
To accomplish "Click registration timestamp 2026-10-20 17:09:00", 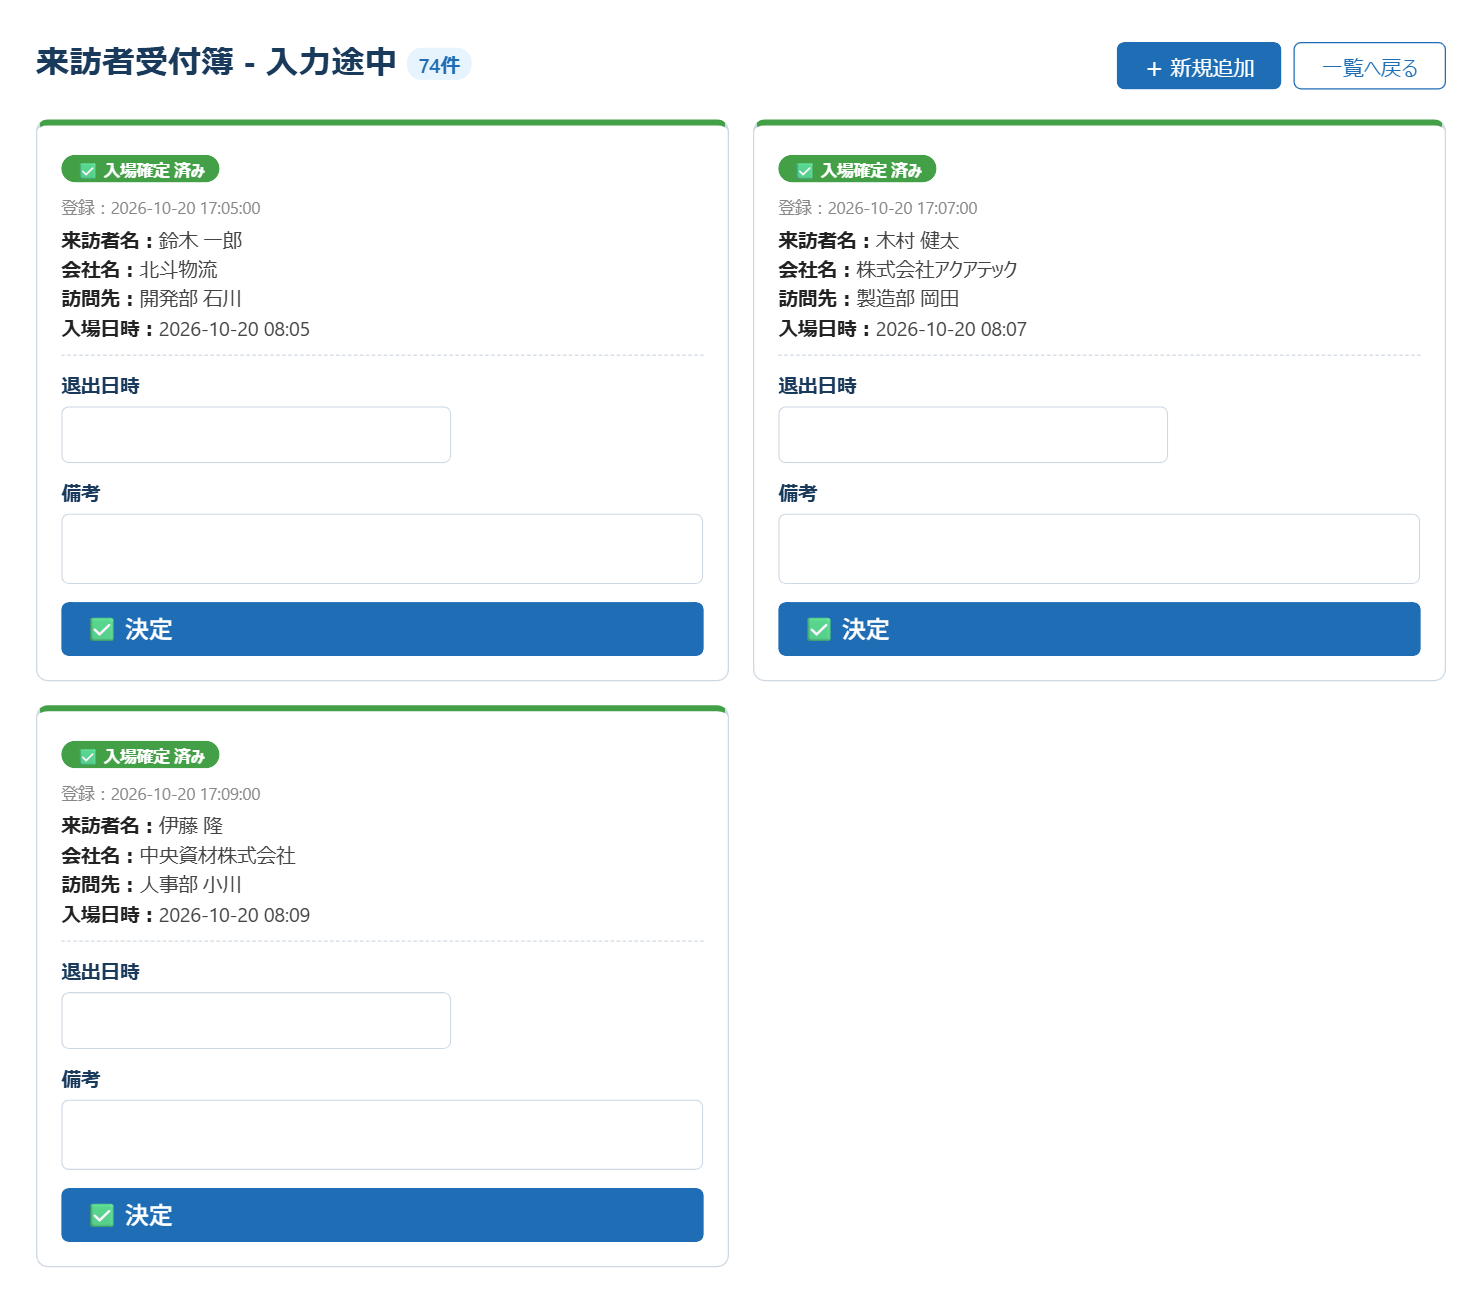I will click(x=186, y=794).
